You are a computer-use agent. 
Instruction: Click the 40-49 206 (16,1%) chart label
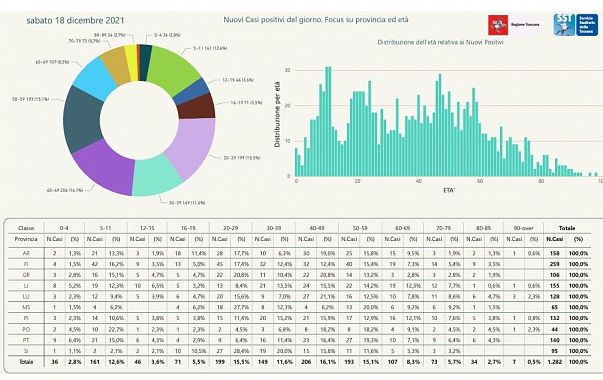65,190
